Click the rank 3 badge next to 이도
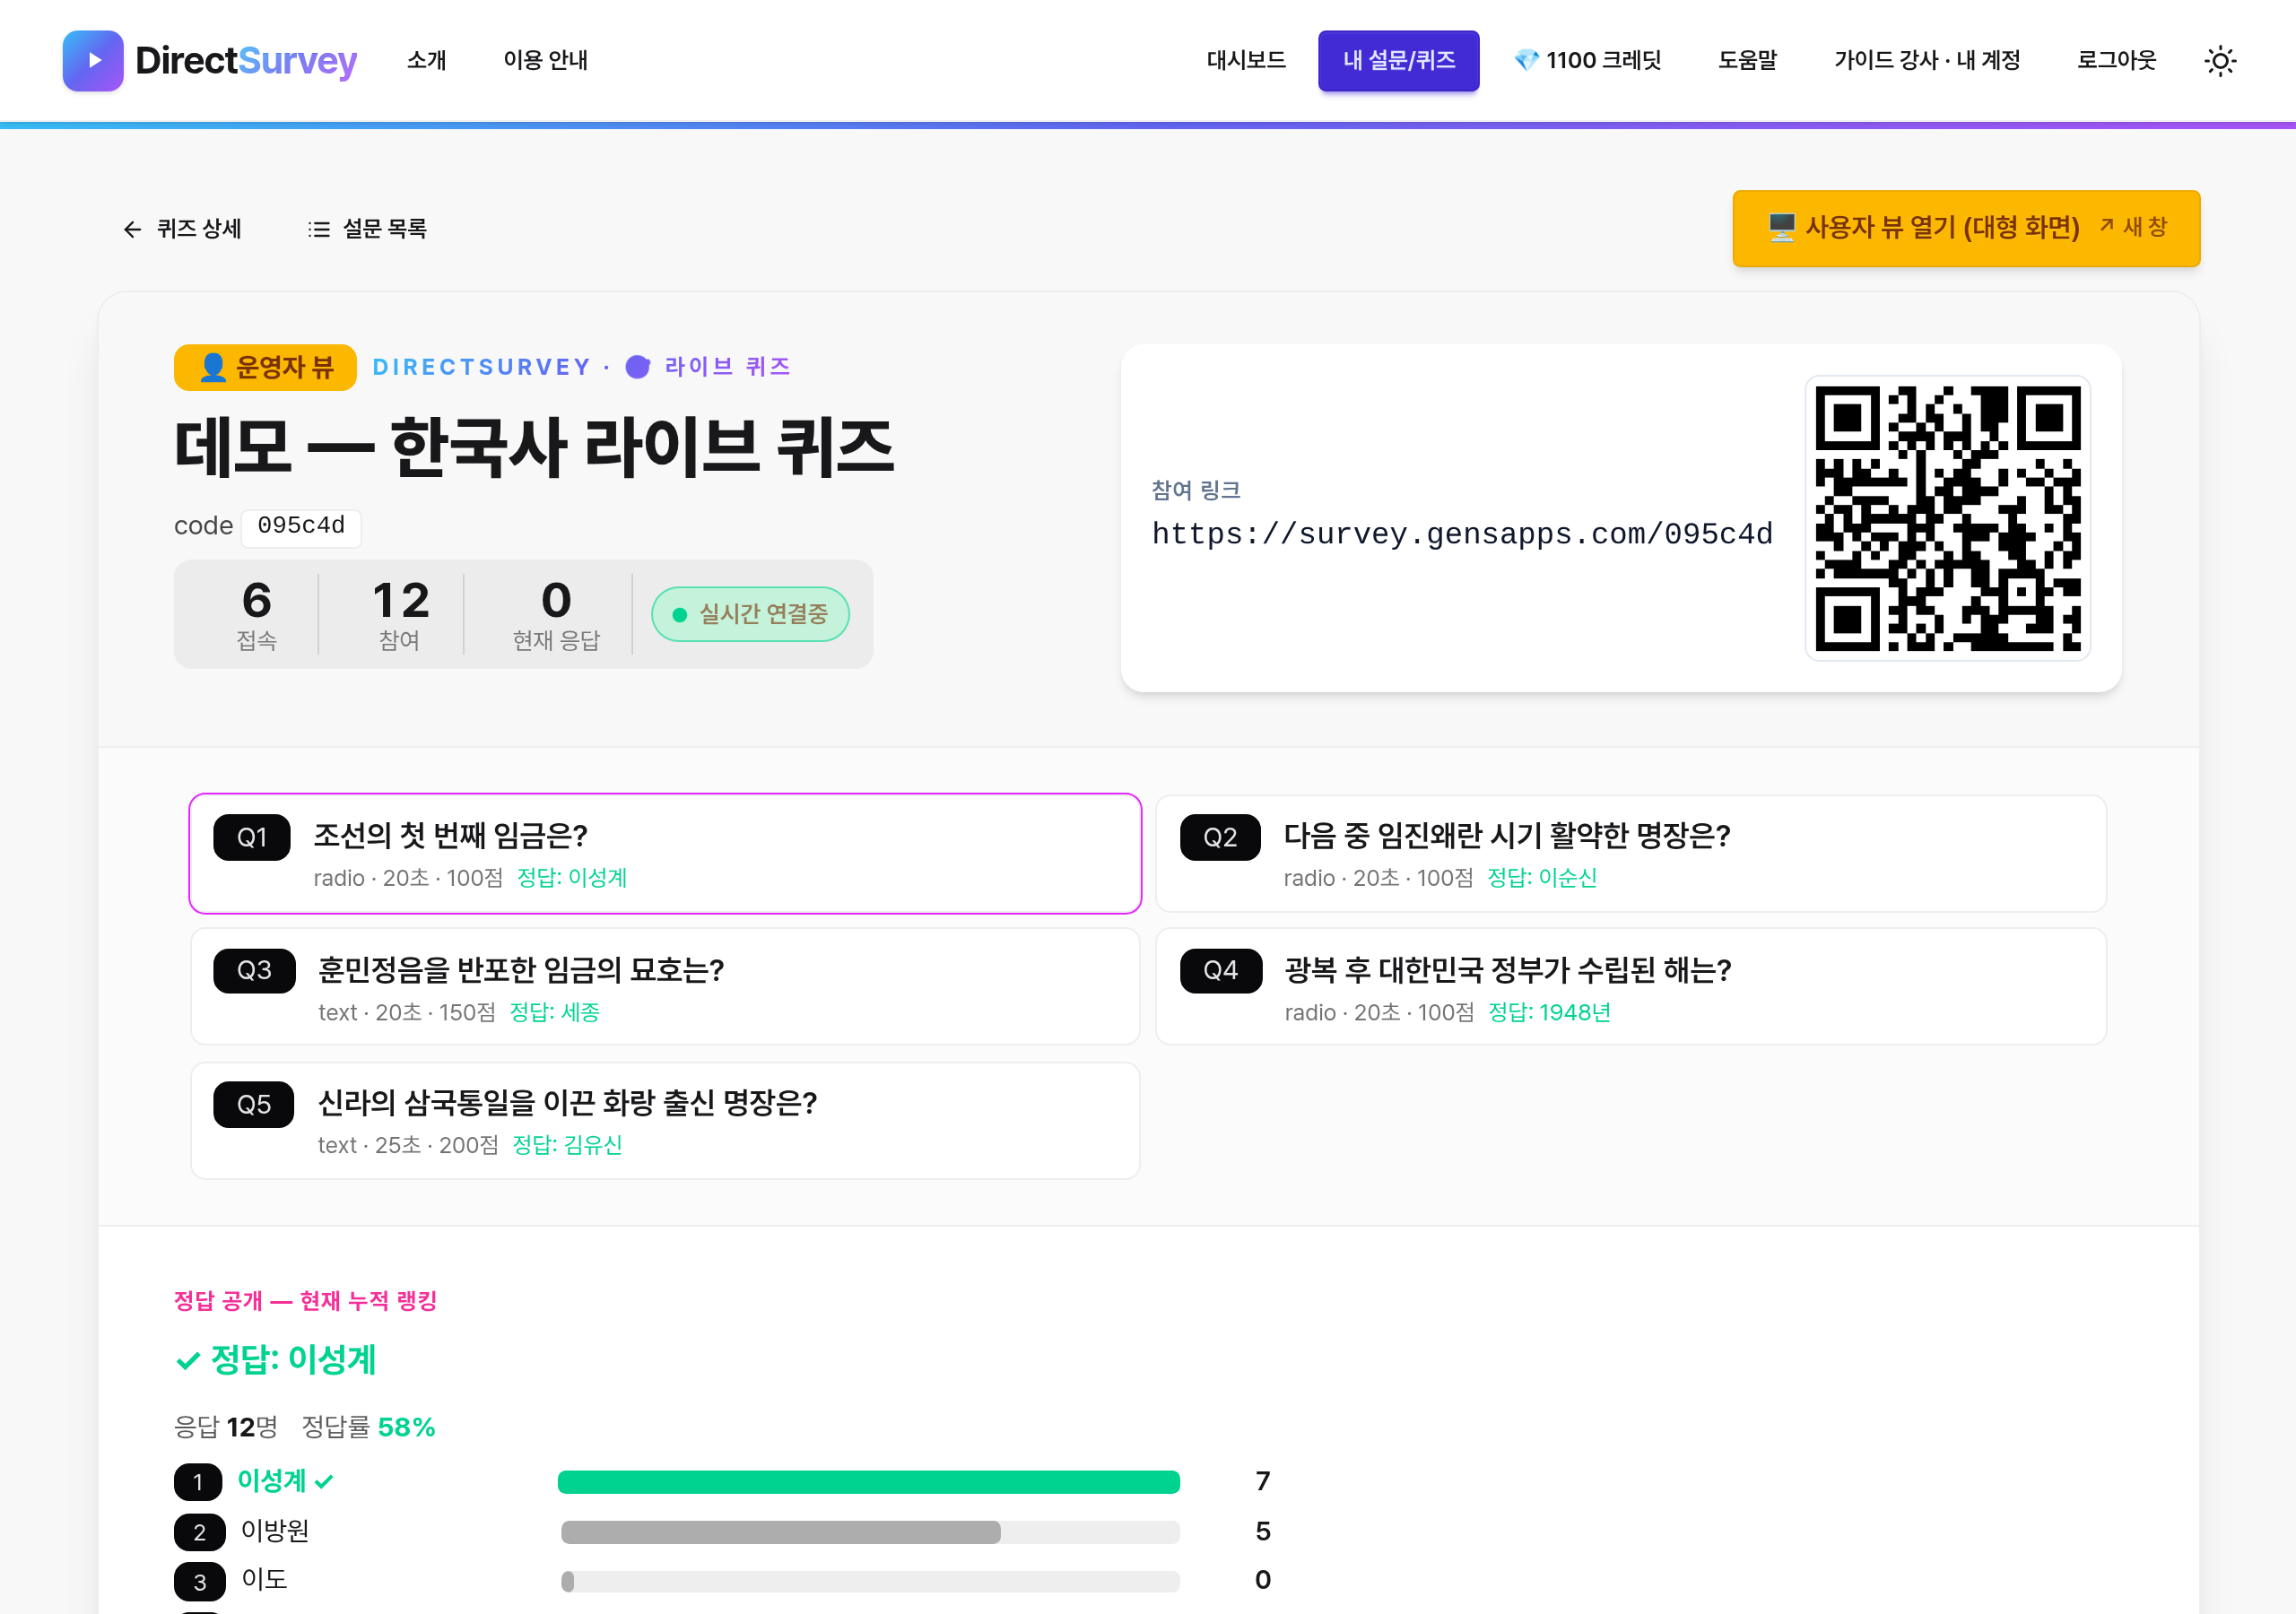 (x=199, y=1581)
